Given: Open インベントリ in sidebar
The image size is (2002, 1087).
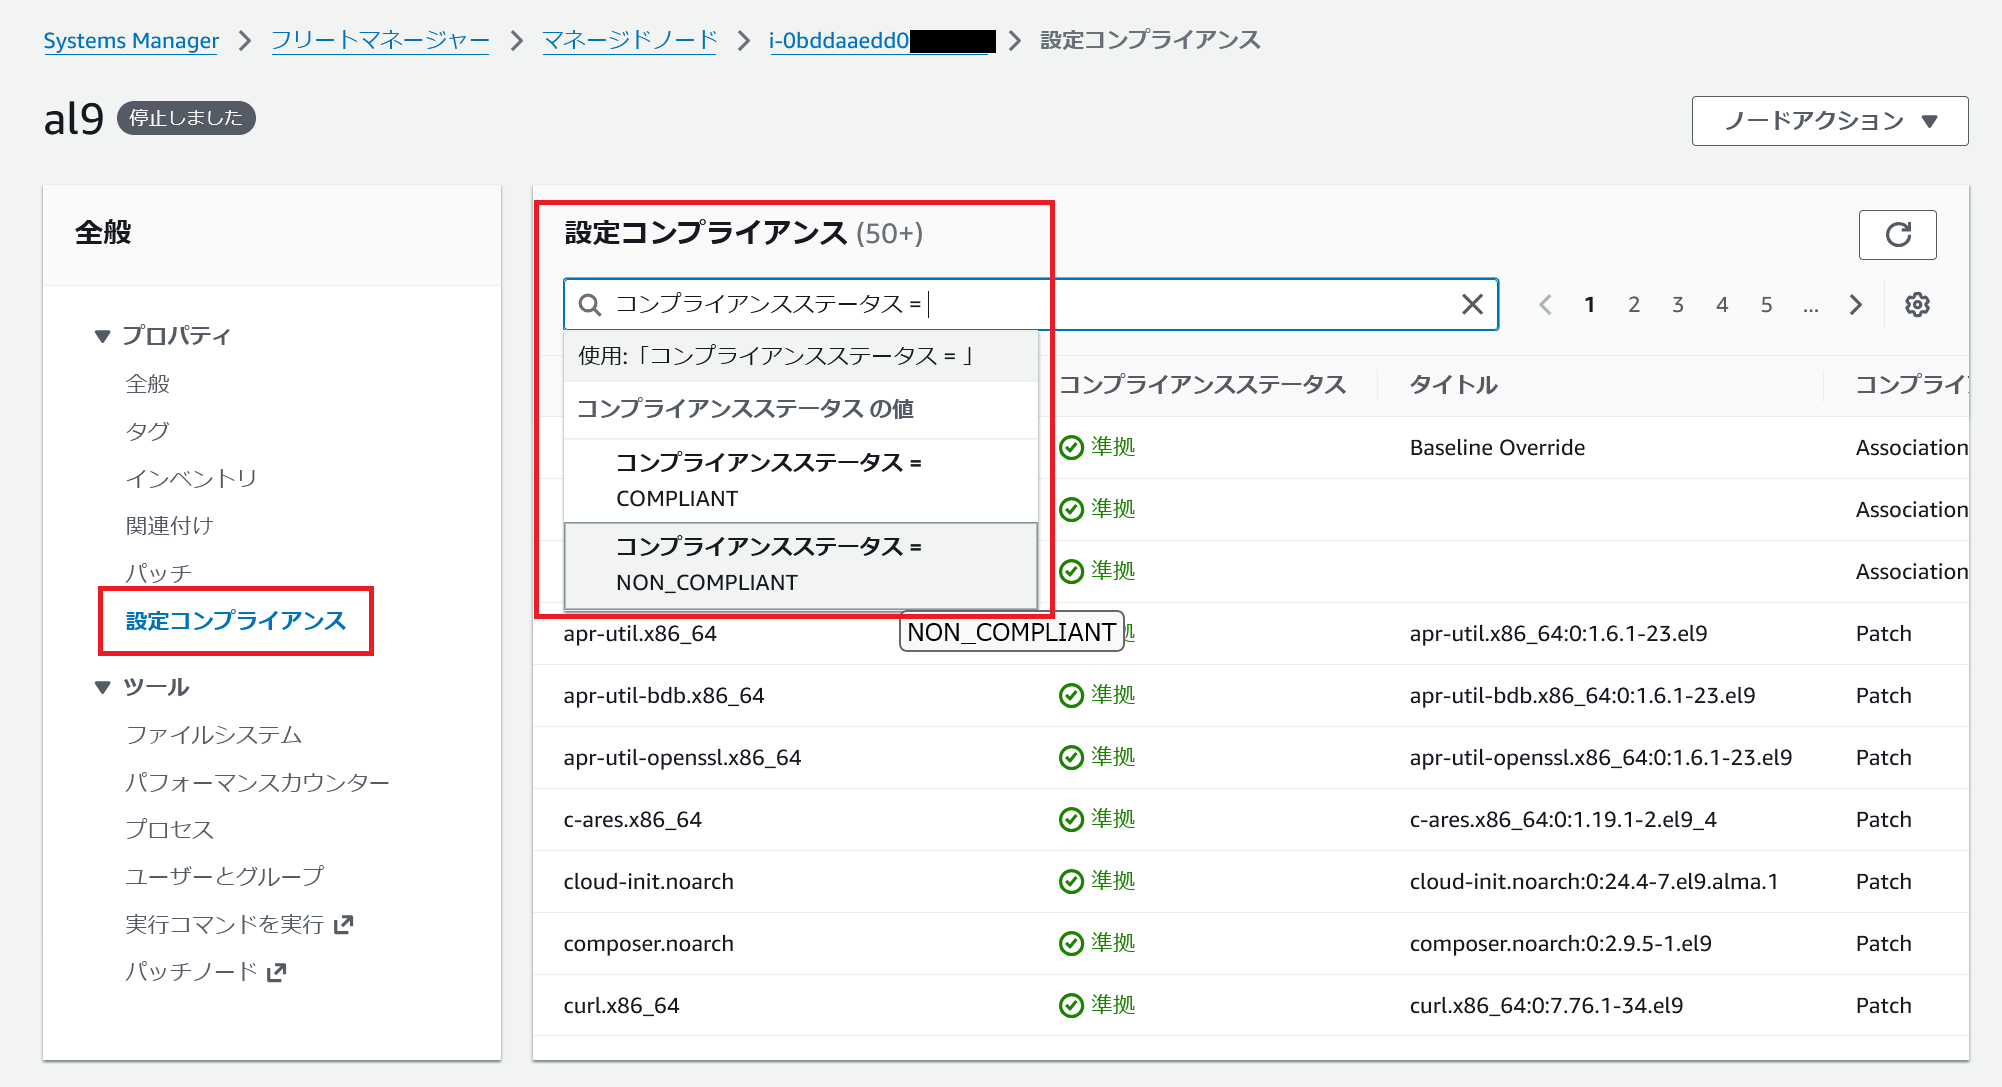Looking at the screenshot, I should [x=191, y=479].
